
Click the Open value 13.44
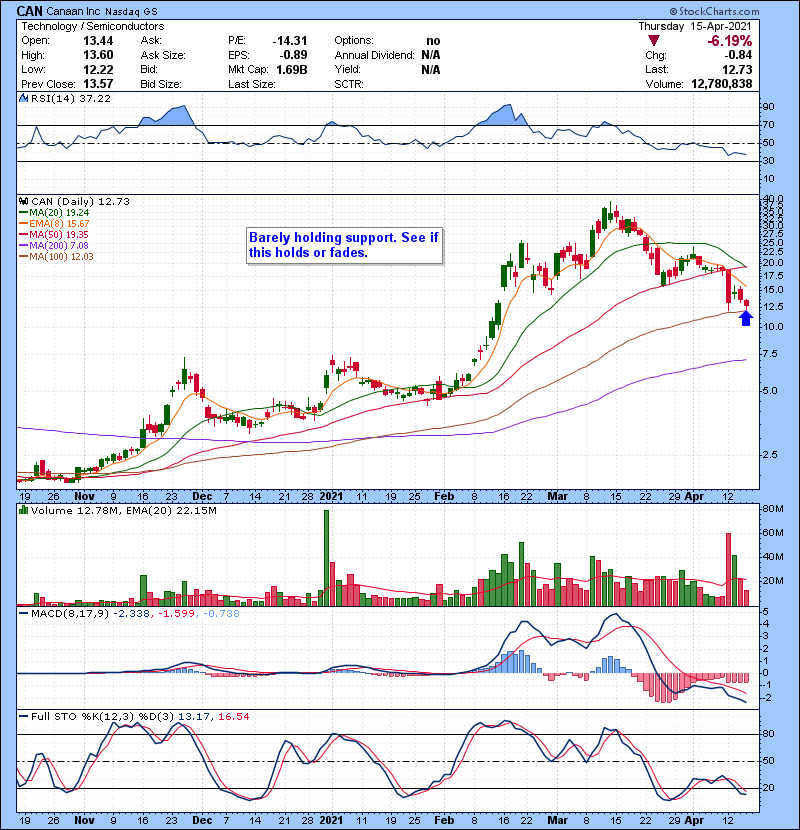point(98,41)
